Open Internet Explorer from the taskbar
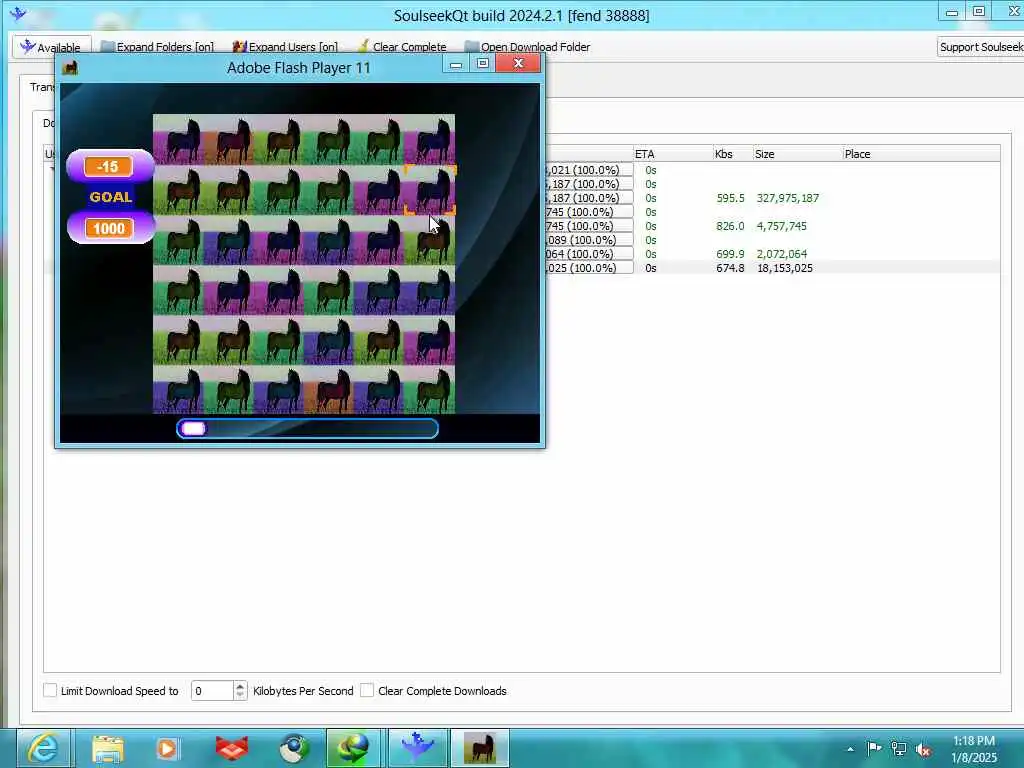Screen dimensions: 1024x768 (x=44, y=748)
